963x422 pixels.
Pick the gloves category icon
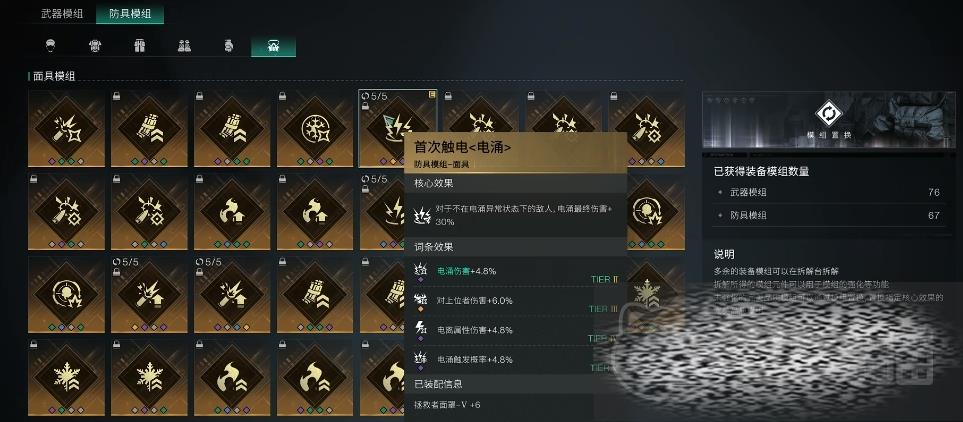[228, 45]
